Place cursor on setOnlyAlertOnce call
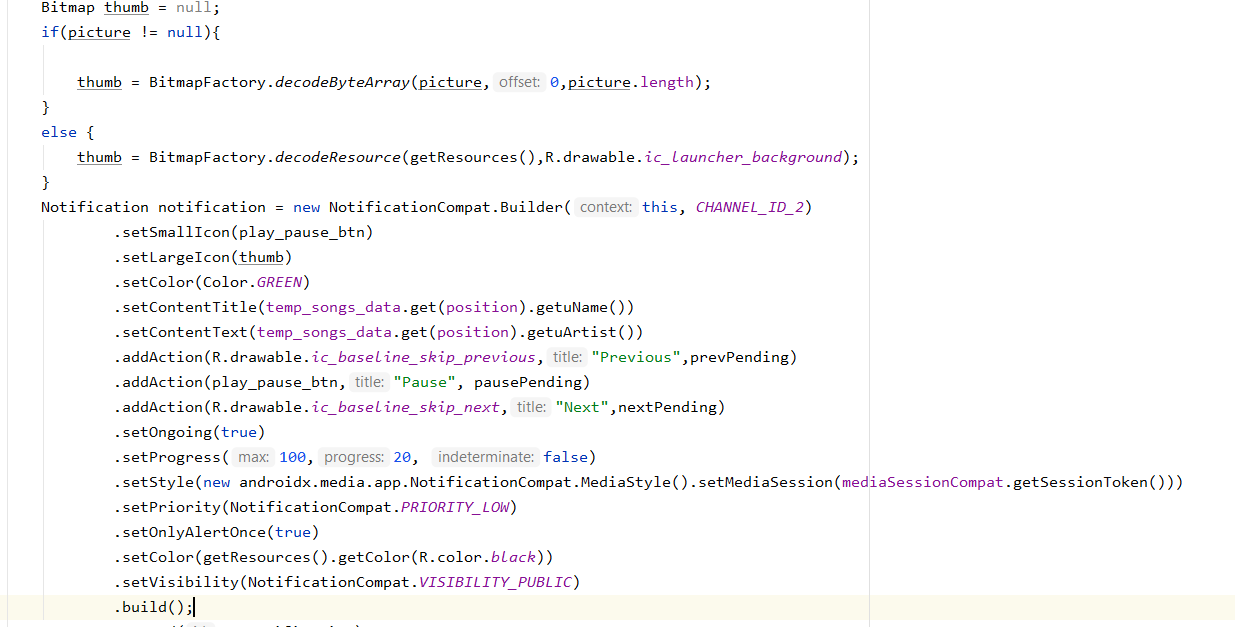Viewport: 1235px width, 627px height. [194, 532]
